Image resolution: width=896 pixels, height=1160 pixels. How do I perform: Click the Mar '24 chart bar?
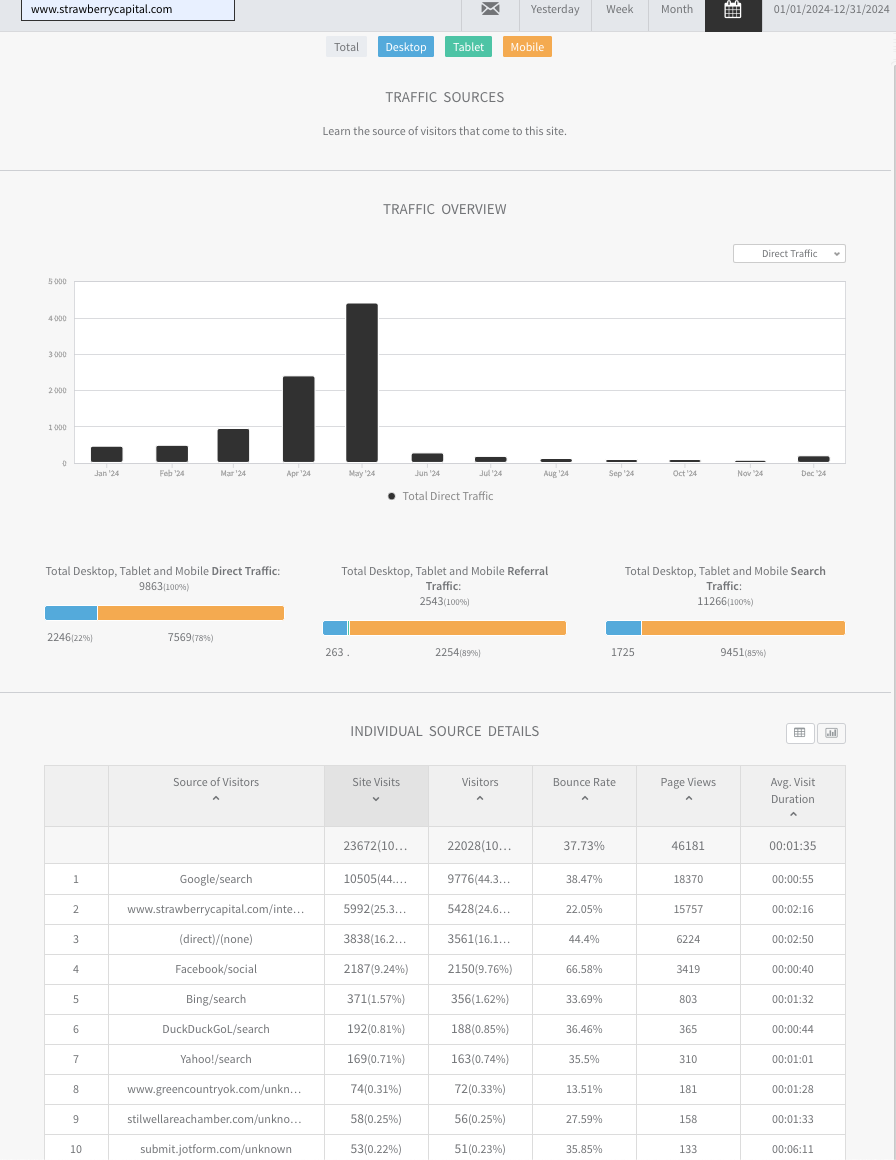click(233, 445)
